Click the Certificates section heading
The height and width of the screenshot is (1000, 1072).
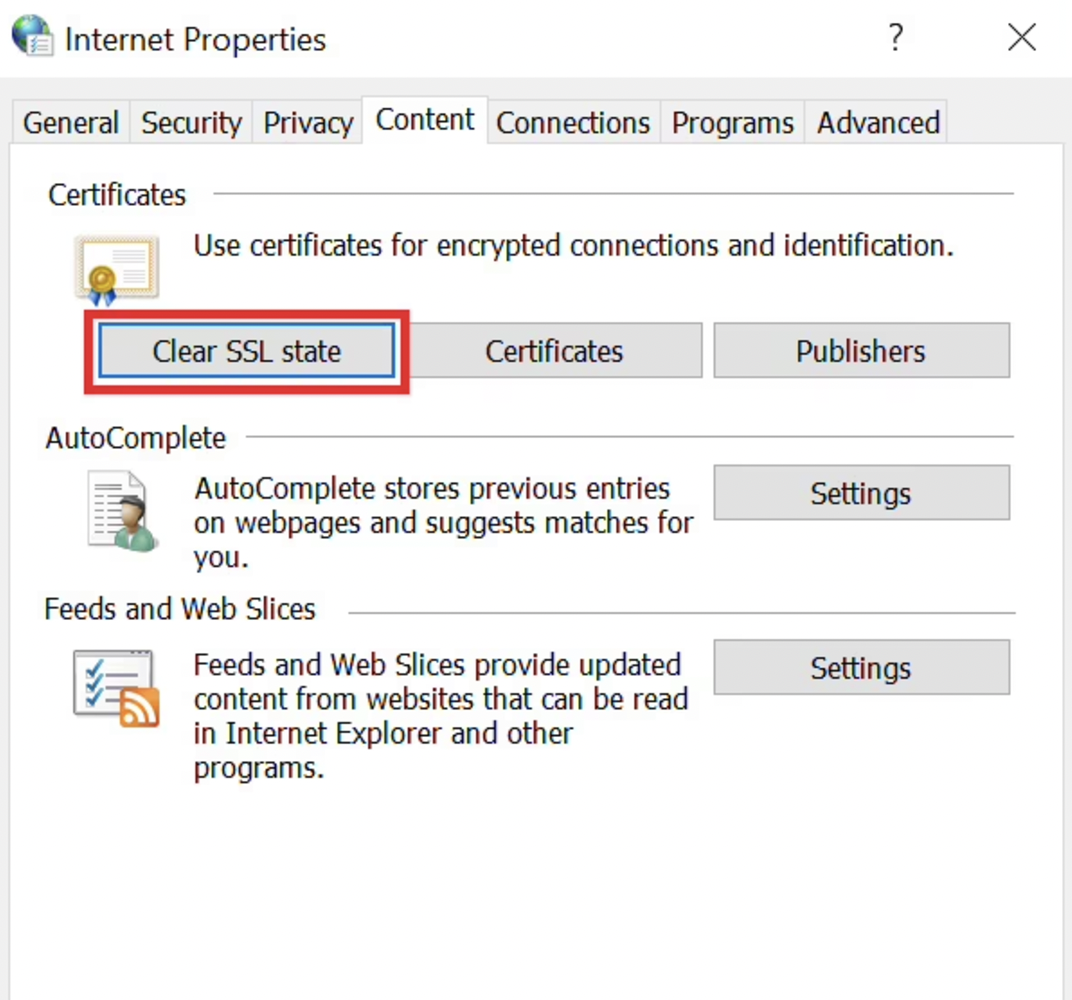[117, 195]
